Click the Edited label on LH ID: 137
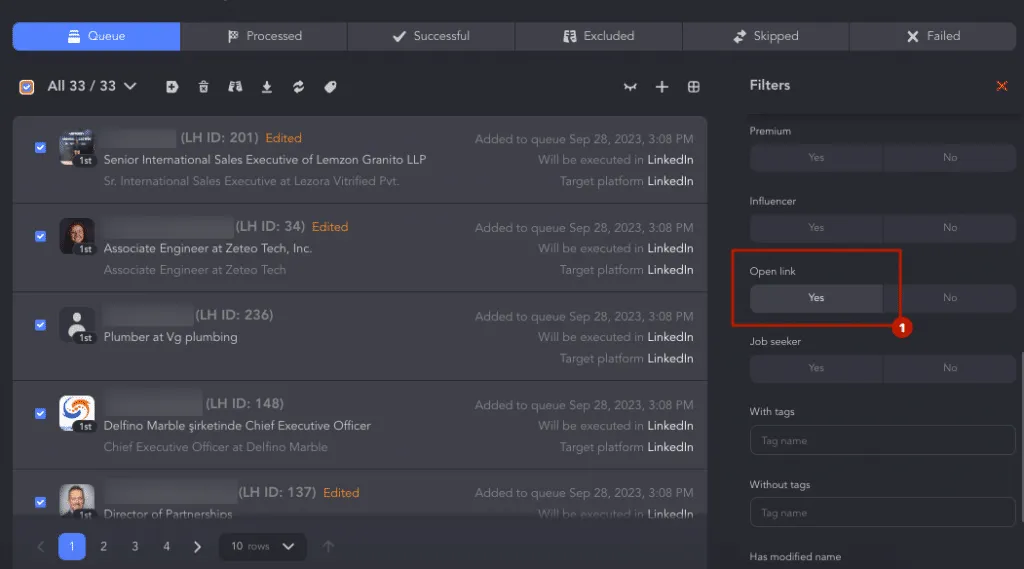Viewport: 1024px width, 569px height. click(341, 493)
